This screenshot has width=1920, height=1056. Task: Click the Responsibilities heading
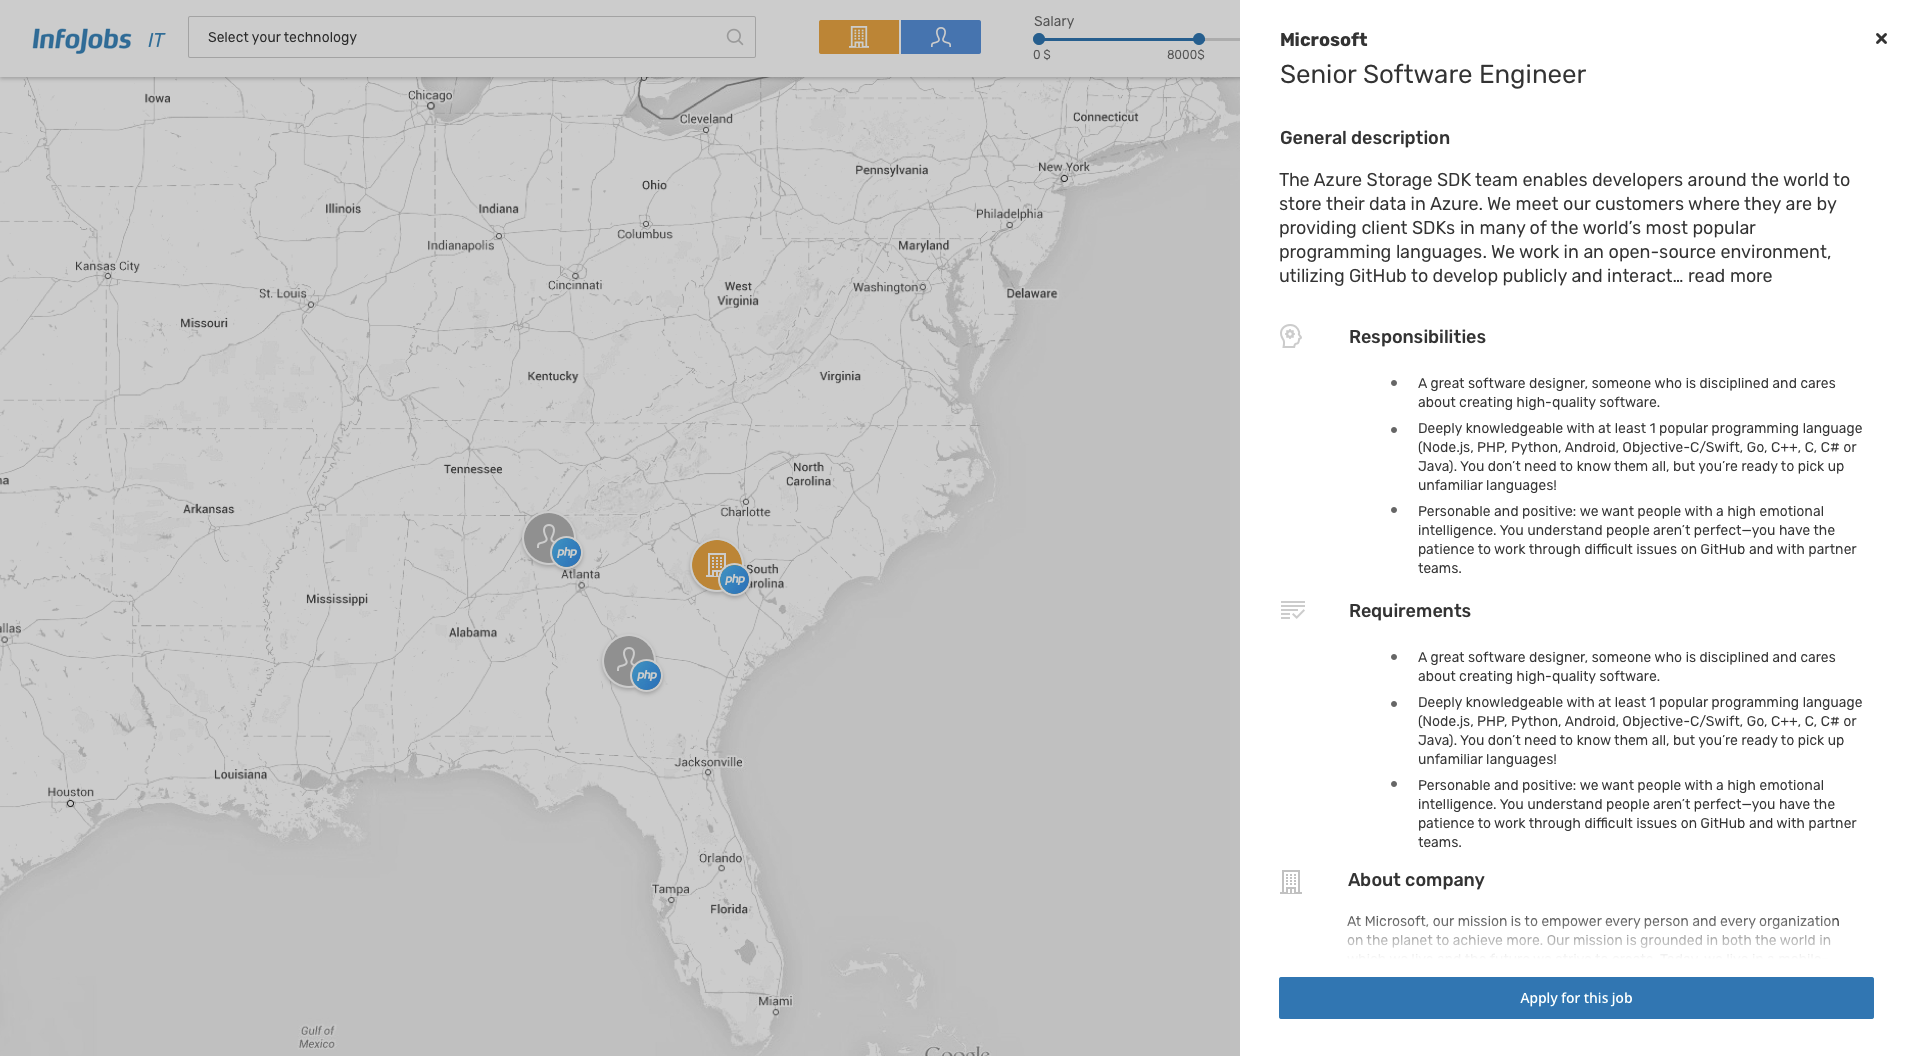pyautogui.click(x=1417, y=337)
